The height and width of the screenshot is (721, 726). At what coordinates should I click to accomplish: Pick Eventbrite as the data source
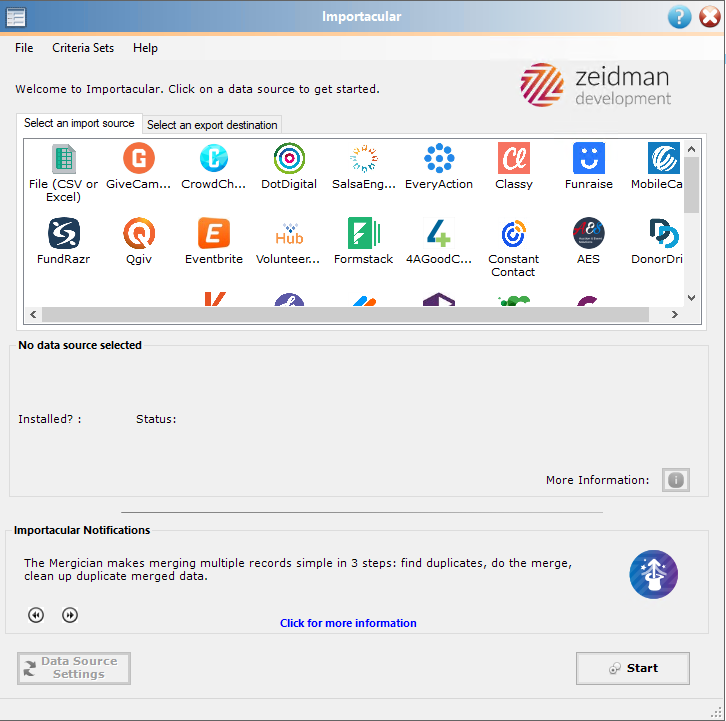click(213, 241)
